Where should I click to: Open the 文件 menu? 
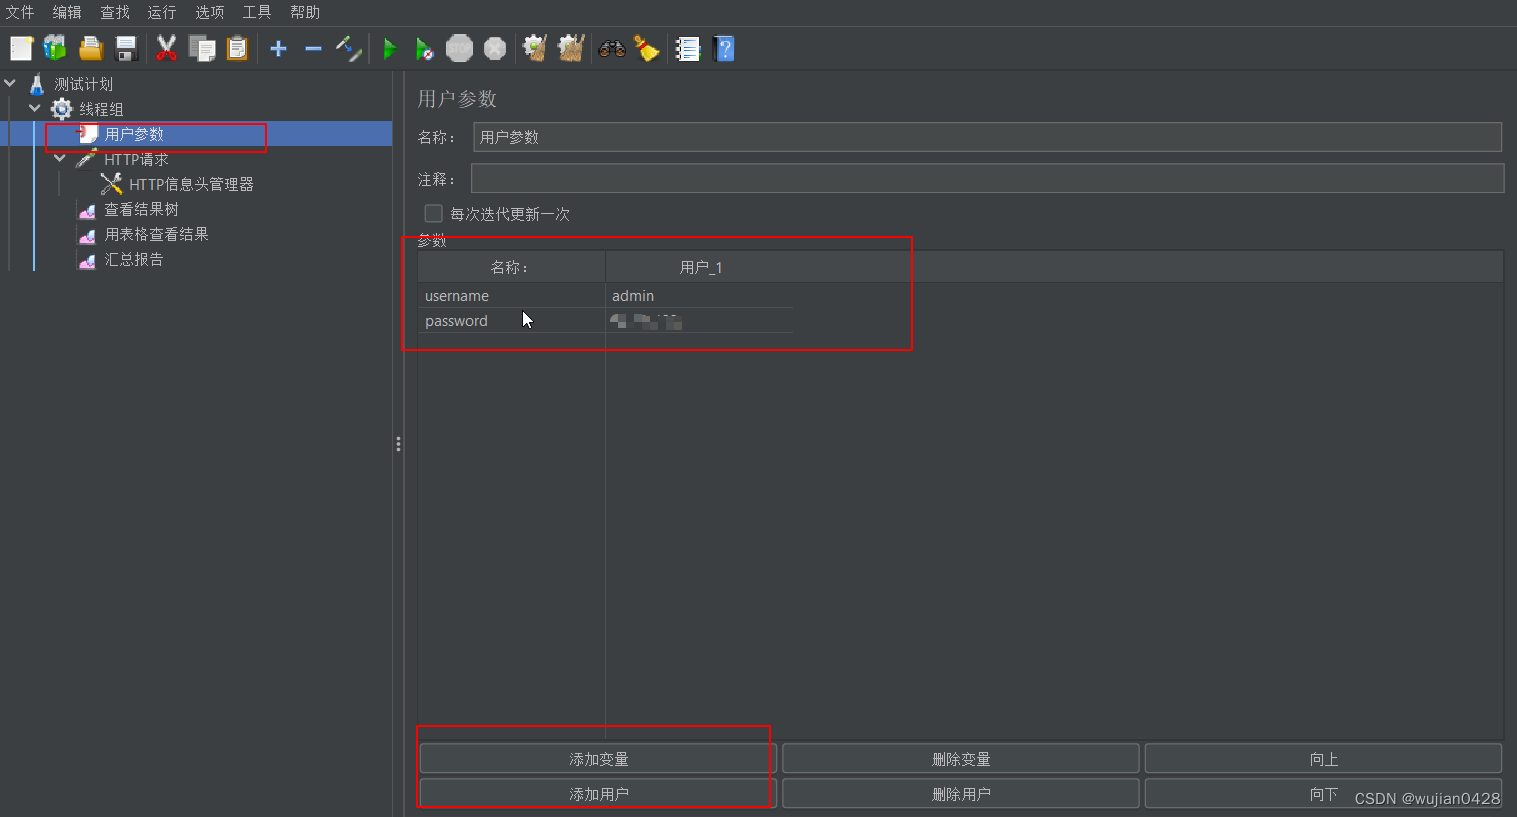coord(20,12)
